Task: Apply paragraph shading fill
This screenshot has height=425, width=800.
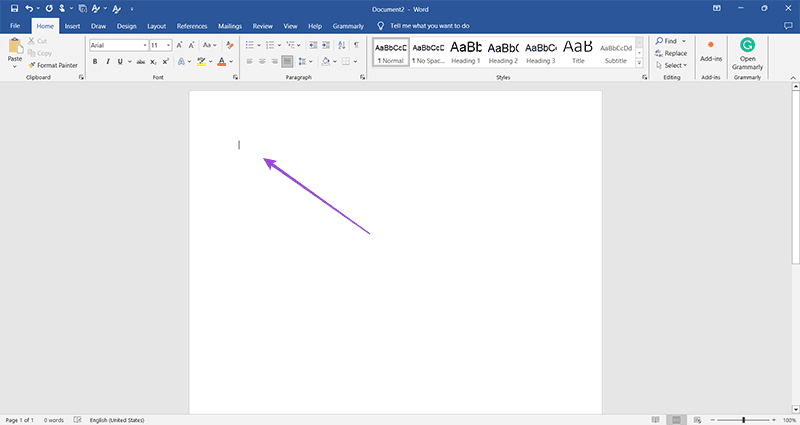Action: click(x=326, y=62)
